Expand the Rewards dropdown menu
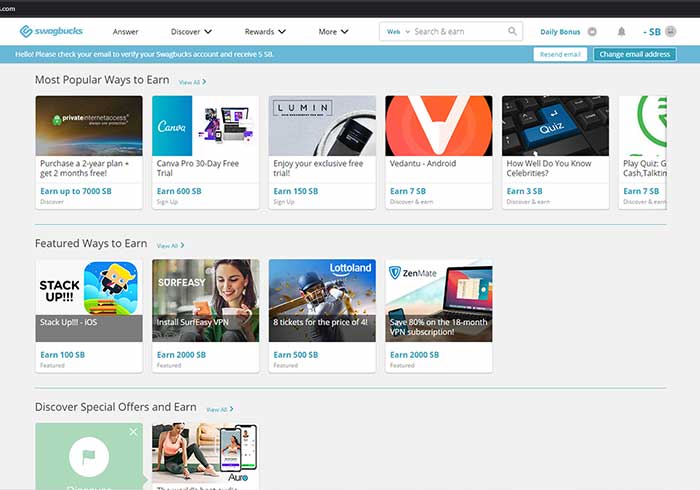 pyautogui.click(x=265, y=32)
